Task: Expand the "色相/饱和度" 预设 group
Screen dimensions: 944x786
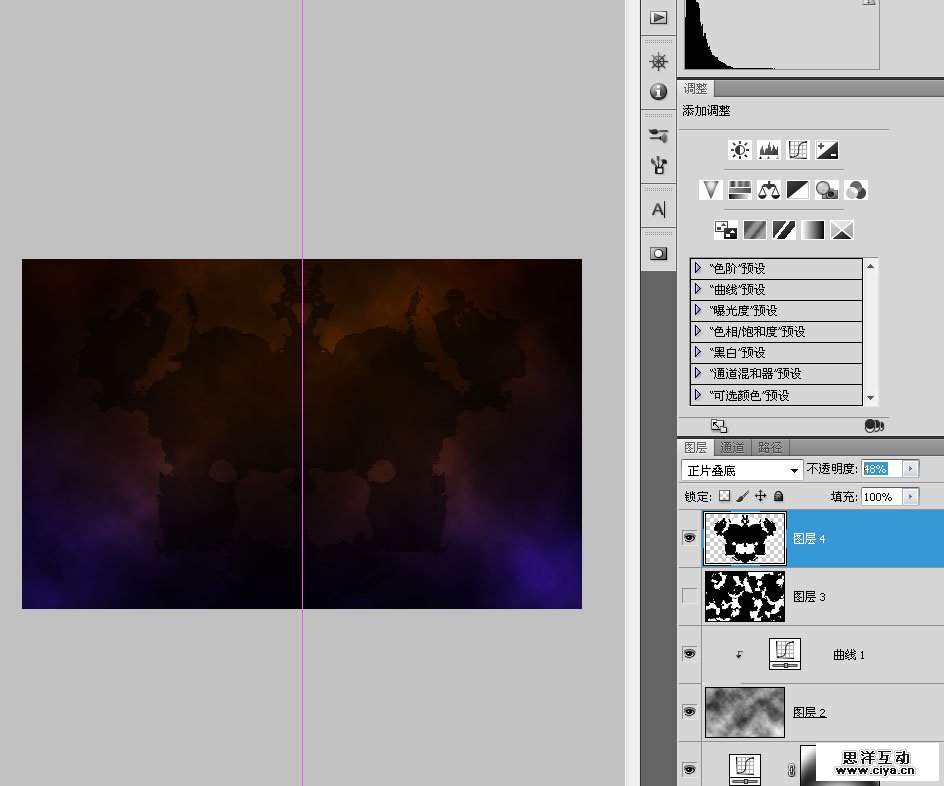Action: [698, 332]
